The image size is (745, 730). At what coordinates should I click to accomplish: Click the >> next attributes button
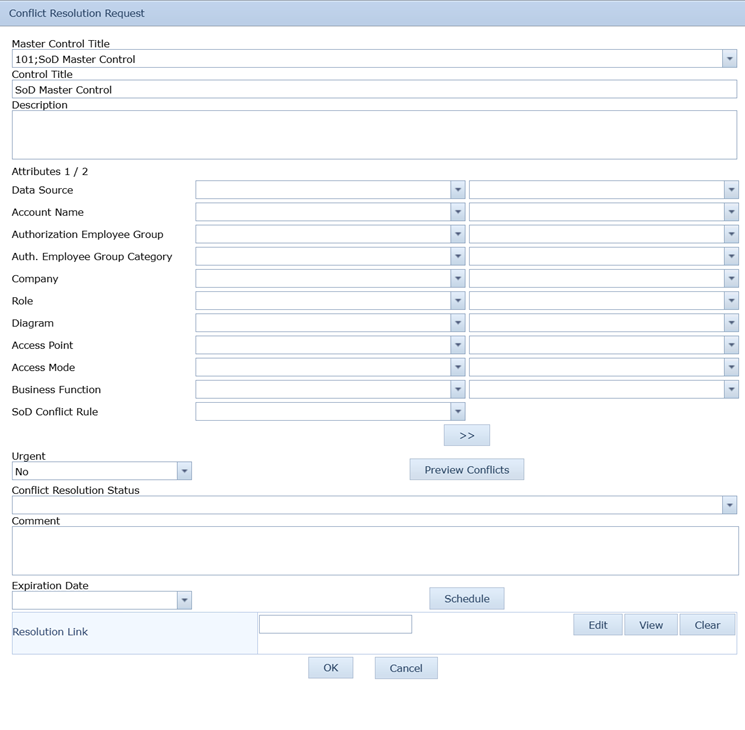coord(467,436)
